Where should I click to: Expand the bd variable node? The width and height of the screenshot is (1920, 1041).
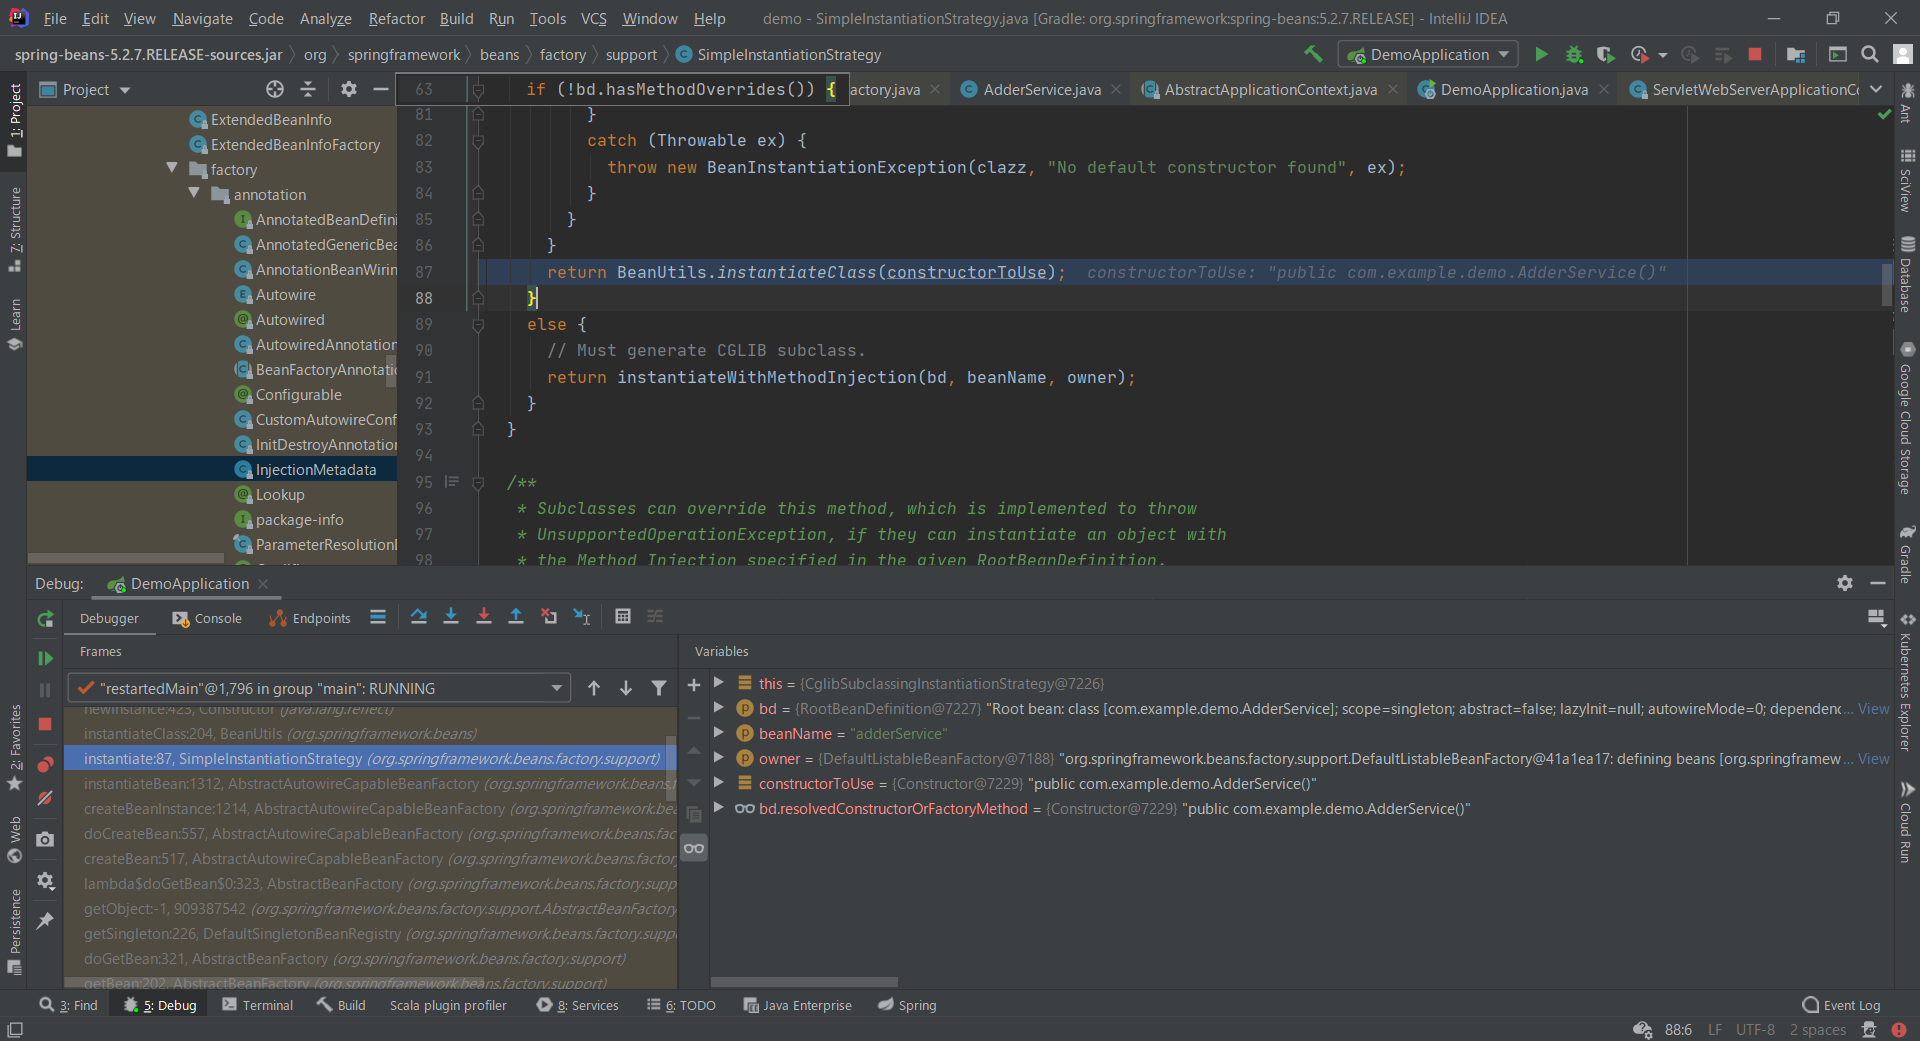[719, 708]
